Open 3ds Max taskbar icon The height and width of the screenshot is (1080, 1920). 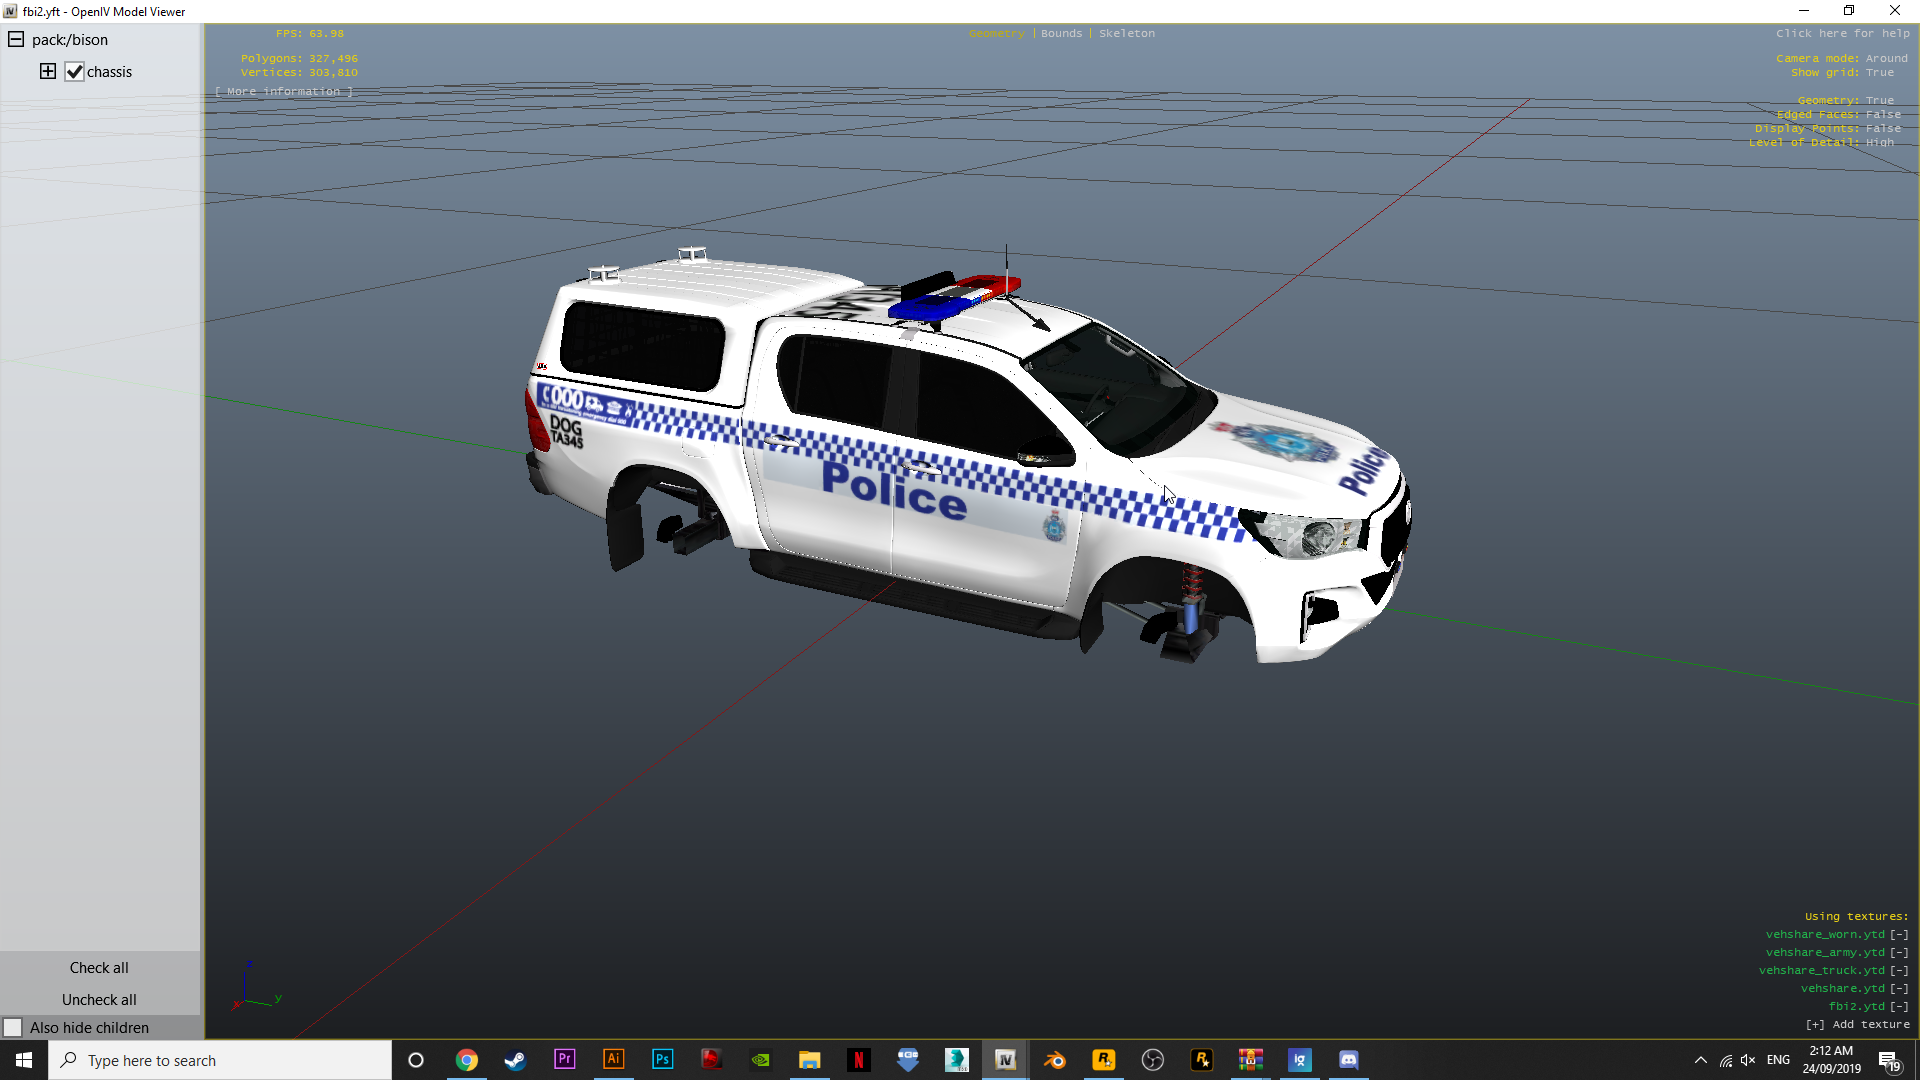pyautogui.click(x=956, y=1060)
